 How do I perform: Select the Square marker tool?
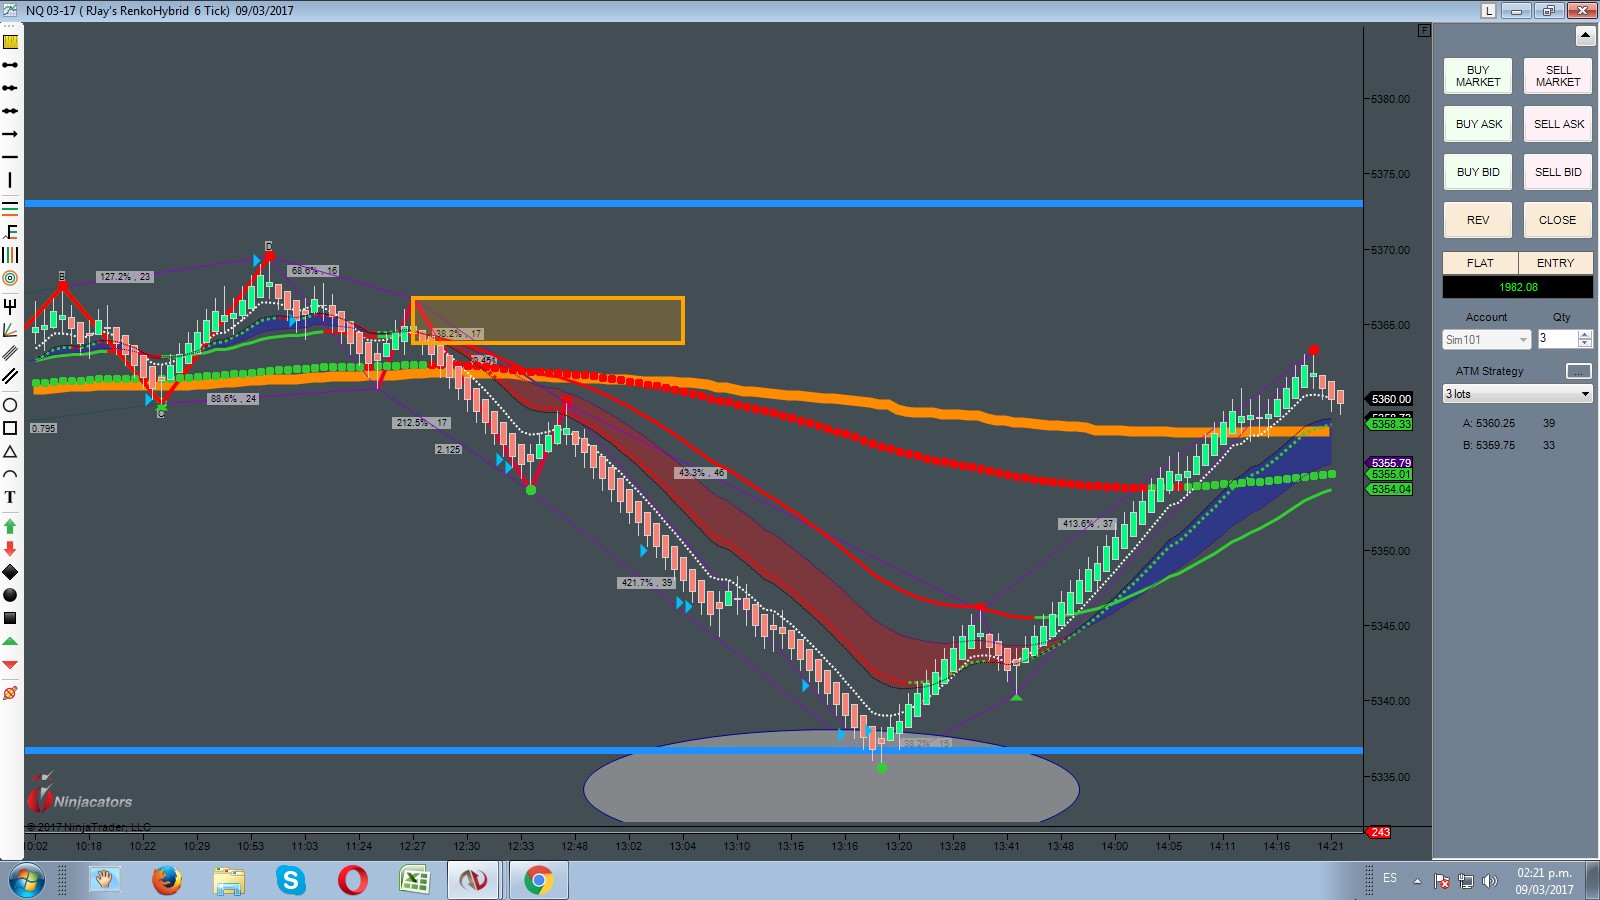click(x=10, y=618)
